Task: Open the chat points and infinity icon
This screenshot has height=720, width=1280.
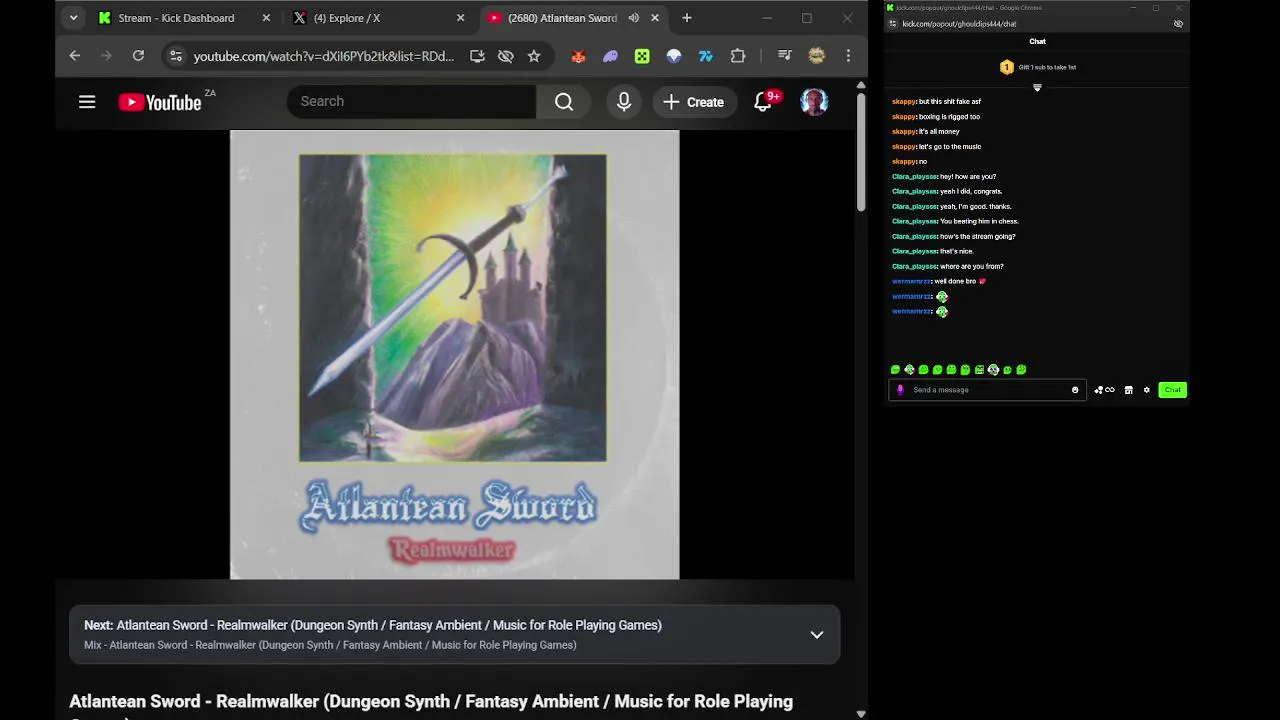Action: (1104, 390)
